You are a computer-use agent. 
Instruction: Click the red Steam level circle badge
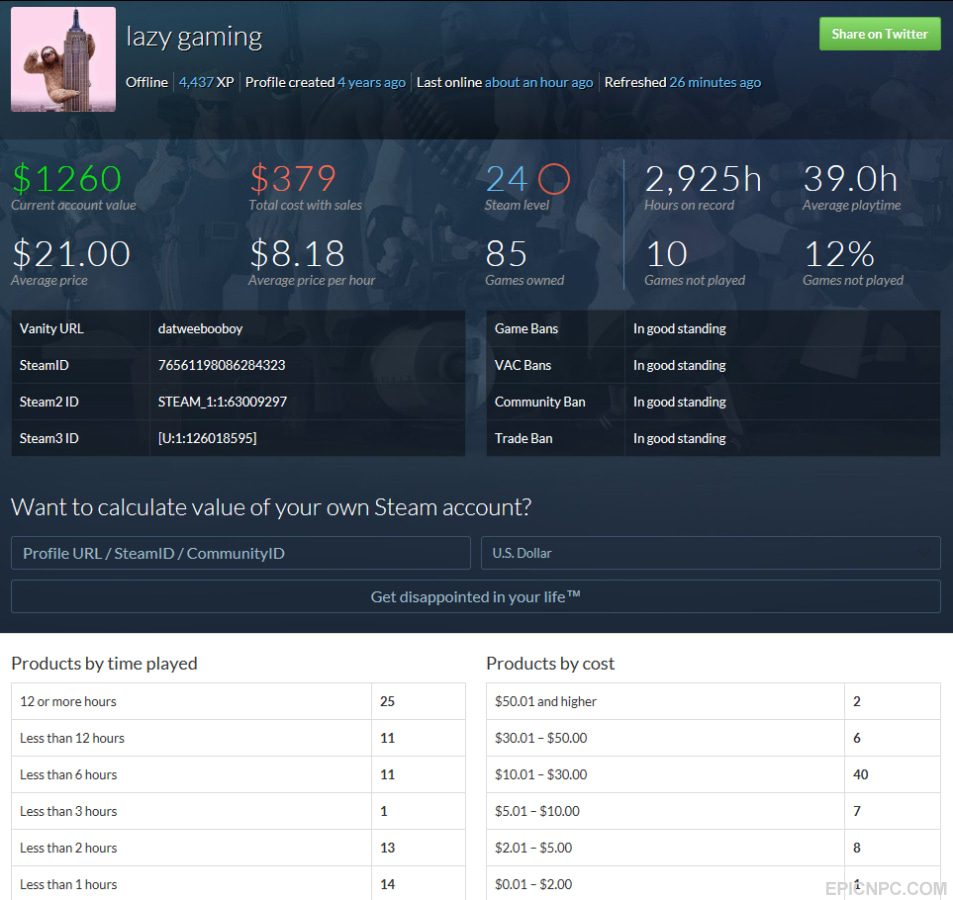coord(554,179)
